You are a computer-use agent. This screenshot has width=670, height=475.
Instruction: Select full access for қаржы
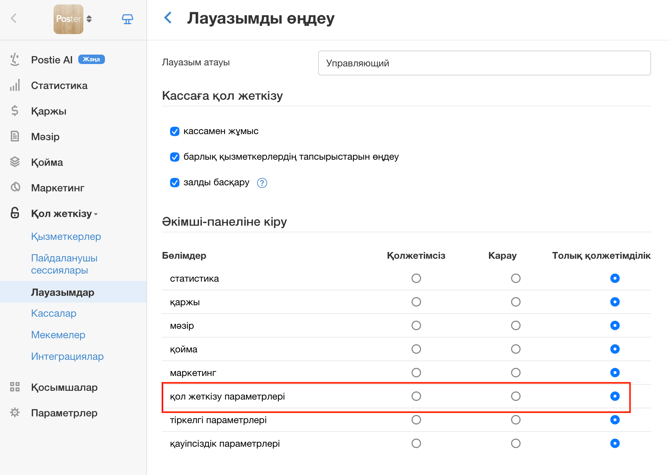coord(615,302)
